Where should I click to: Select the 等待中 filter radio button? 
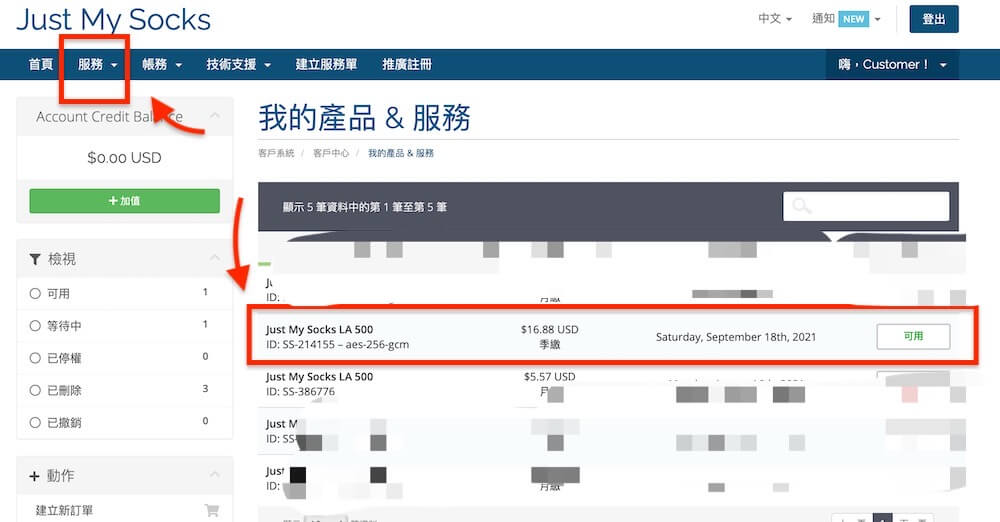35,326
